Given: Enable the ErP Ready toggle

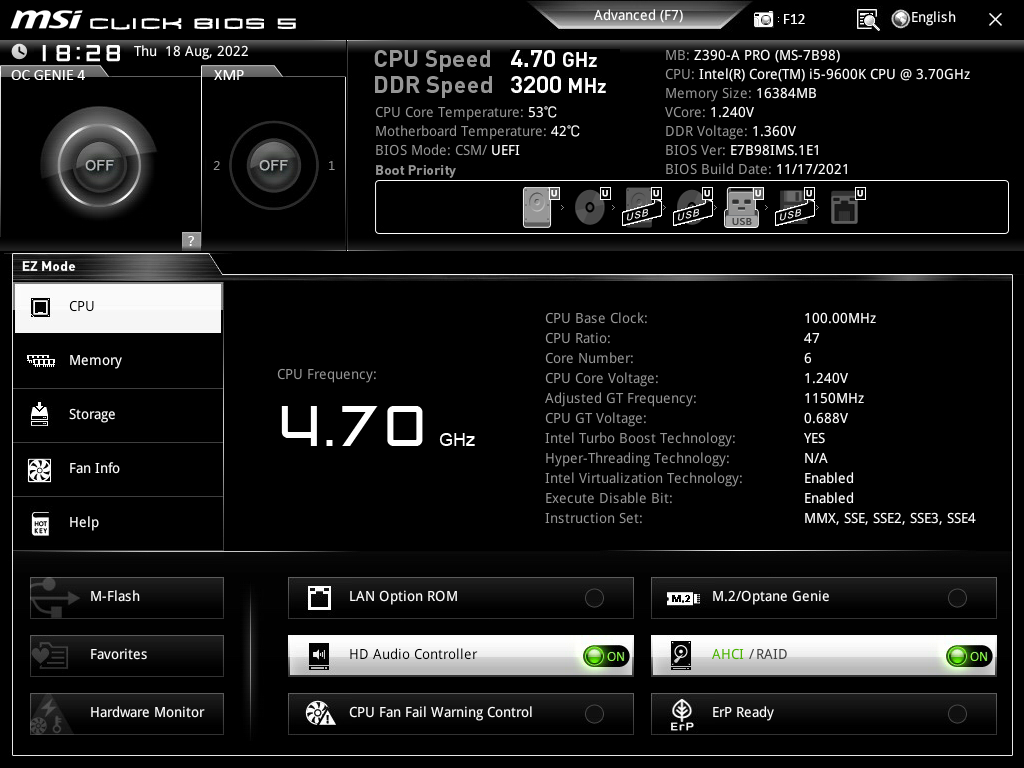Looking at the screenshot, I should tap(957, 714).
